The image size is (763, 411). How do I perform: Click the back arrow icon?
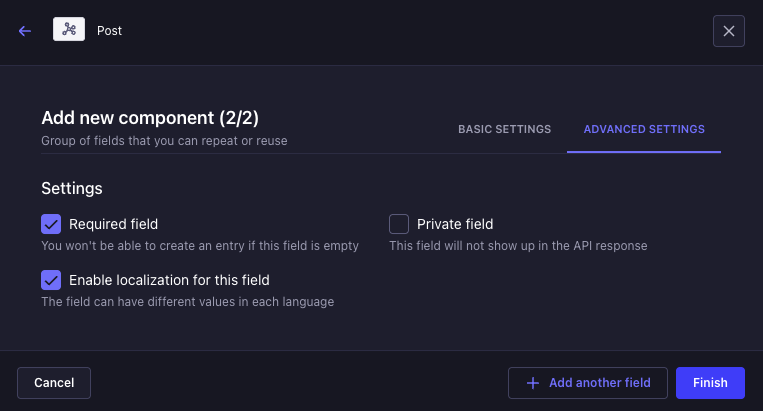25,31
